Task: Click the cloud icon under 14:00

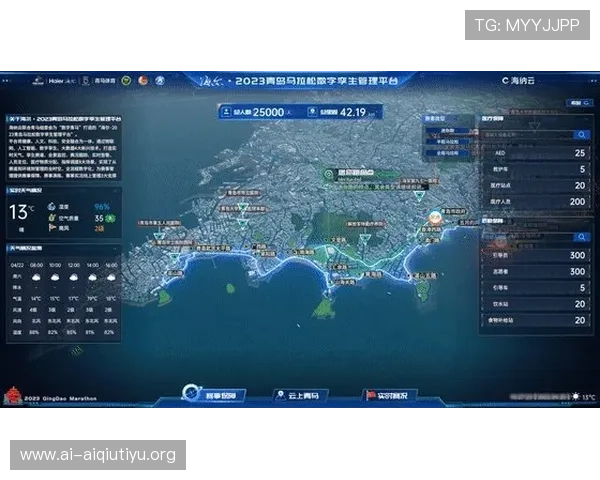Action: pyautogui.click(x=92, y=277)
